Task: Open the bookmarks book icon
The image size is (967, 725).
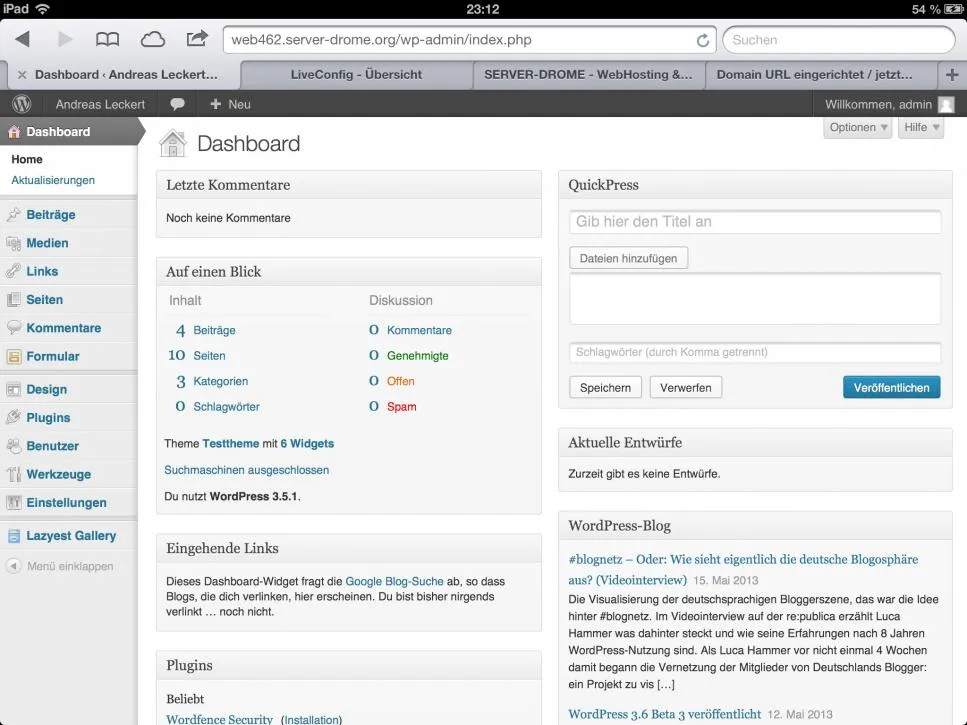Action: [107, 39]
